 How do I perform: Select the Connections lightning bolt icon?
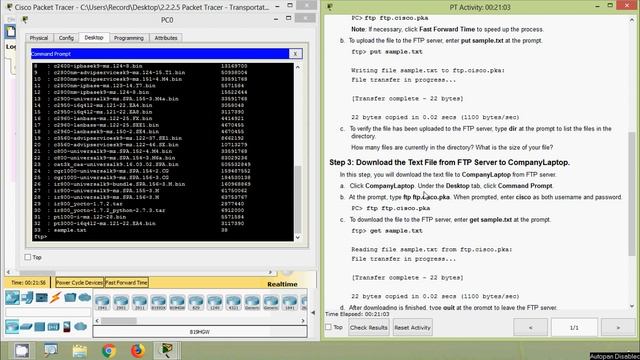[x=56, y=298]
